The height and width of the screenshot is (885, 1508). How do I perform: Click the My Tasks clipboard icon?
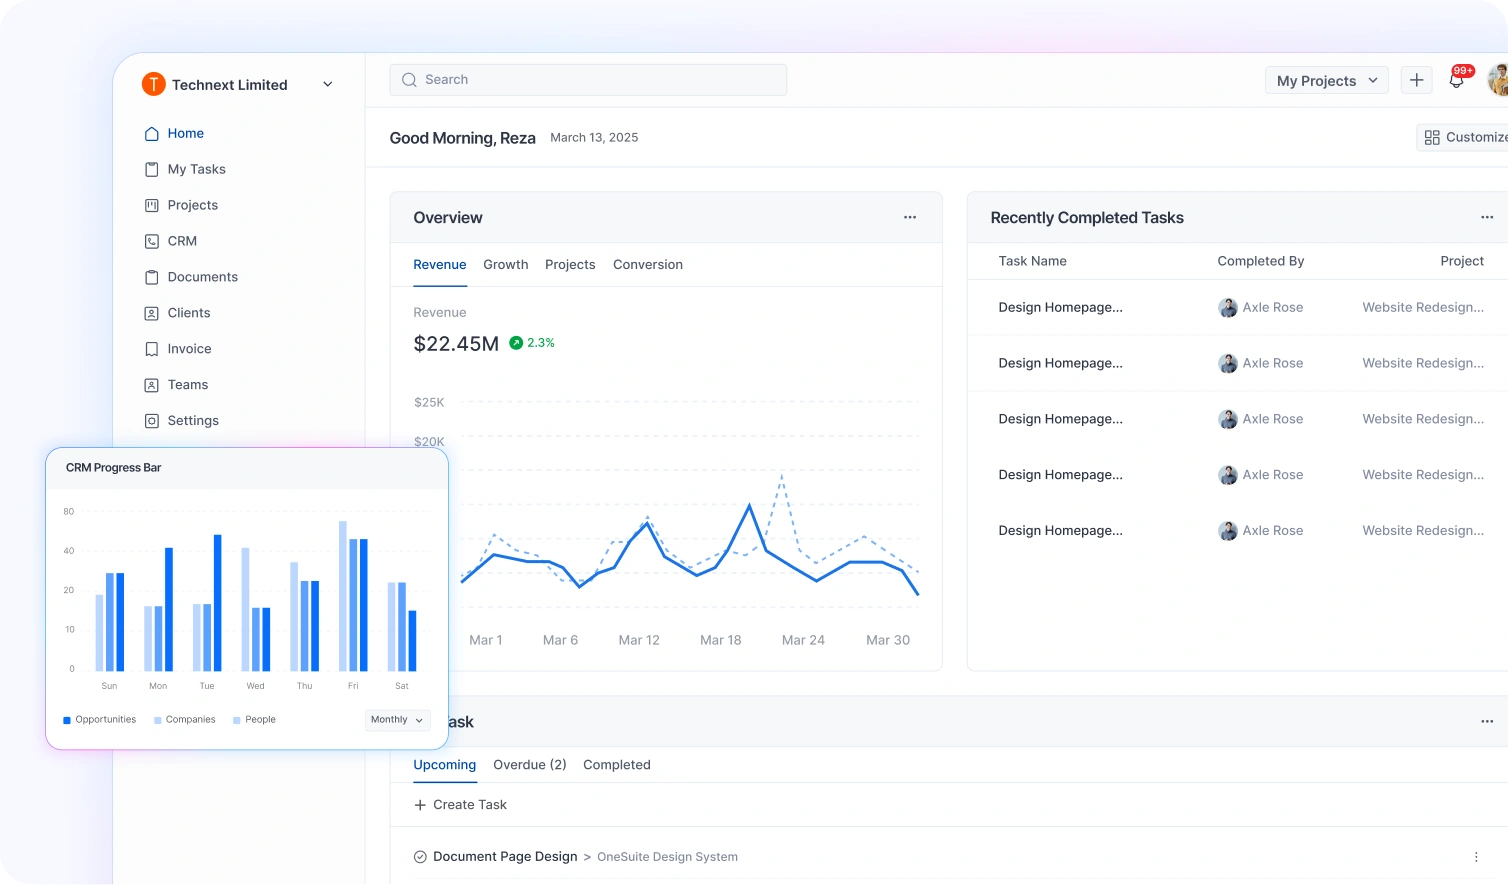[152, 169]
